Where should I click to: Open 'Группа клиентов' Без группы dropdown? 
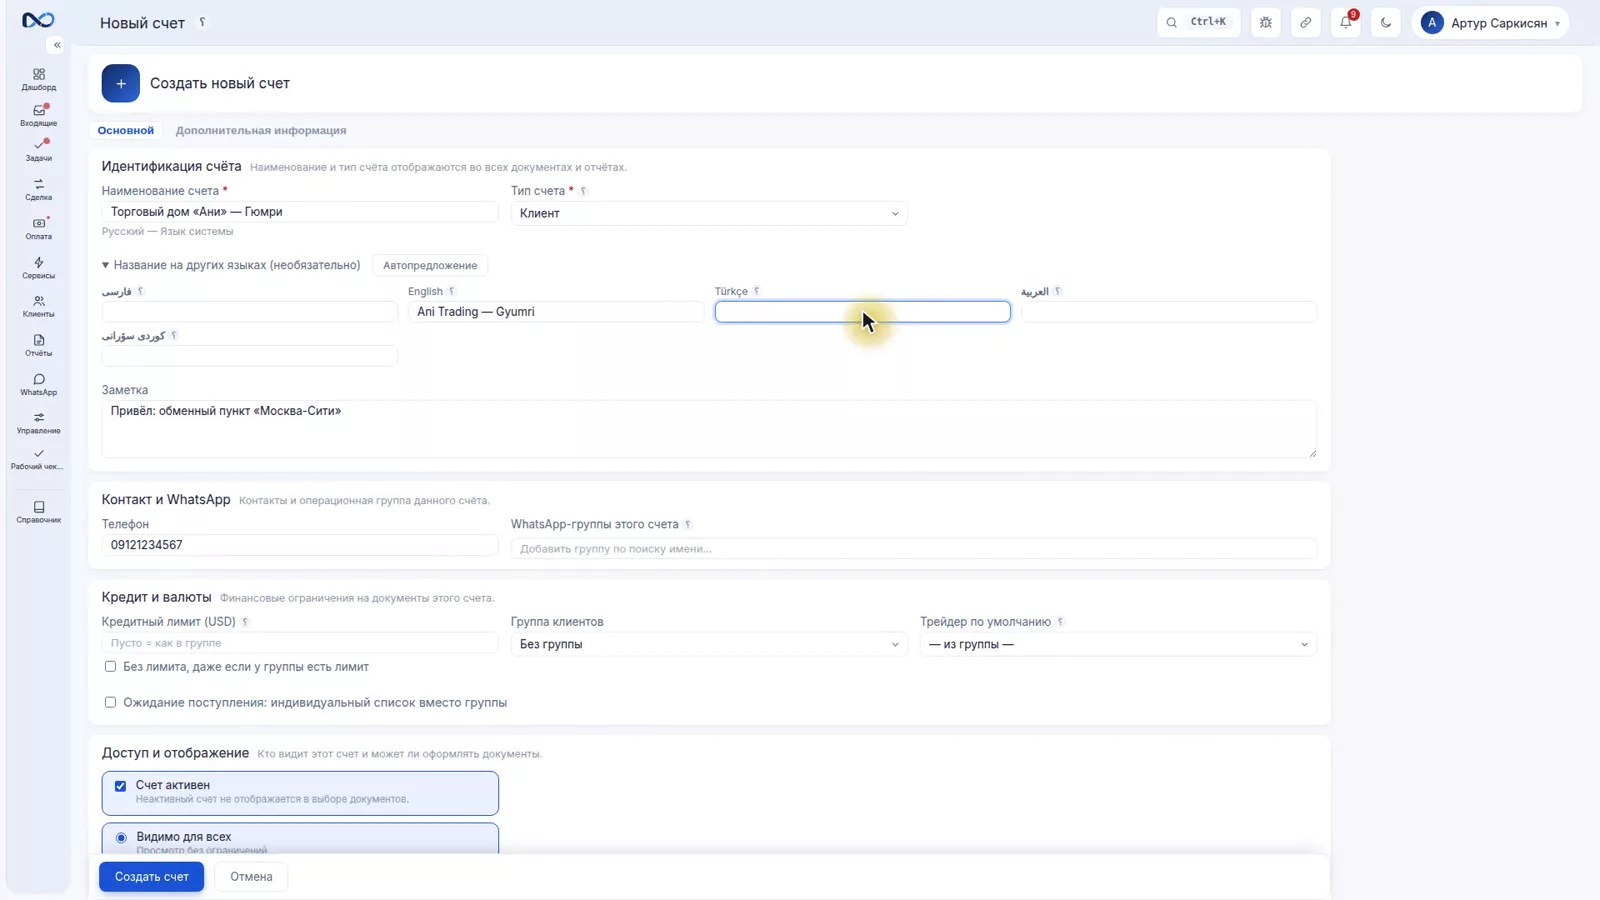pyautogui.click(x=709, y=644)
